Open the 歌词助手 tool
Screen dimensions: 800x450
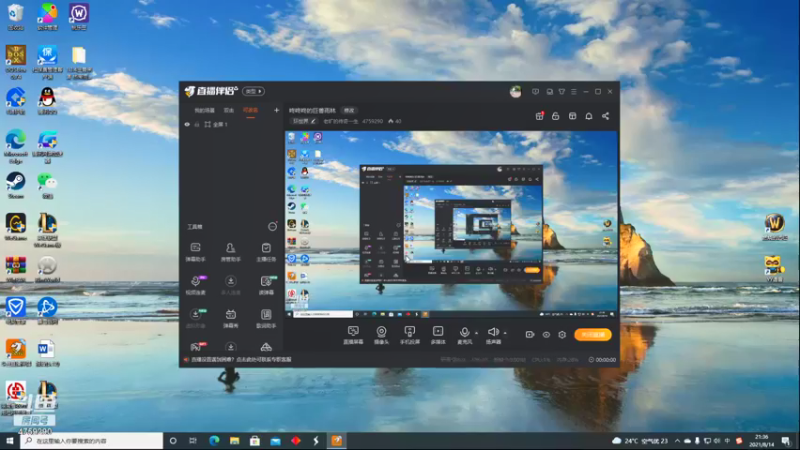pos(266,318)
